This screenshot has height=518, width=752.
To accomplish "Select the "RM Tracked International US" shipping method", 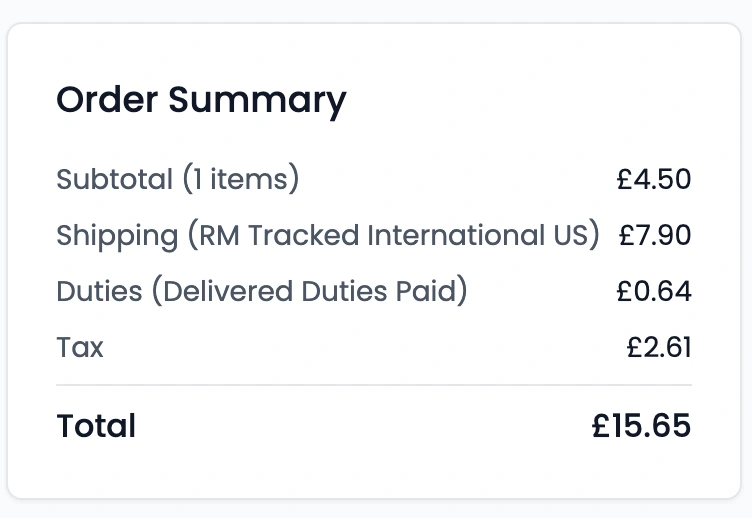I will pos(394,236).
